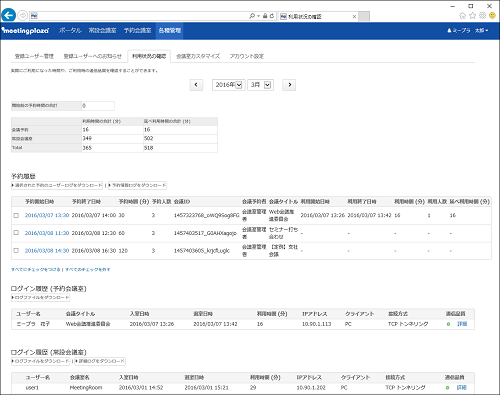This screenshot has height=395, width=500.
Task: Click green quality indicator in user1 row
Action: (448, 388)
